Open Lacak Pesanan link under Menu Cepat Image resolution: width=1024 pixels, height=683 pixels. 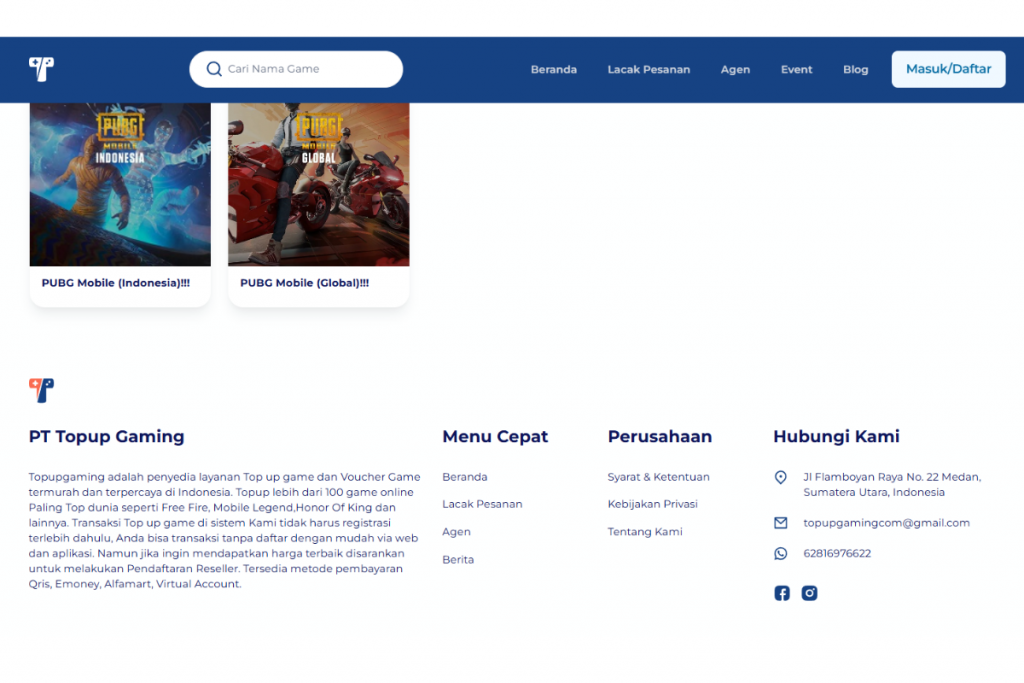pyautogui.click(x=482, y=504)
